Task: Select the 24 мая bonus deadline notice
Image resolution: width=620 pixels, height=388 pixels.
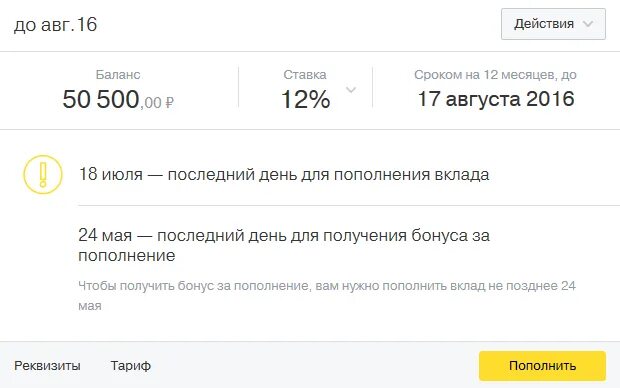Action: click(x=284, y=245)
